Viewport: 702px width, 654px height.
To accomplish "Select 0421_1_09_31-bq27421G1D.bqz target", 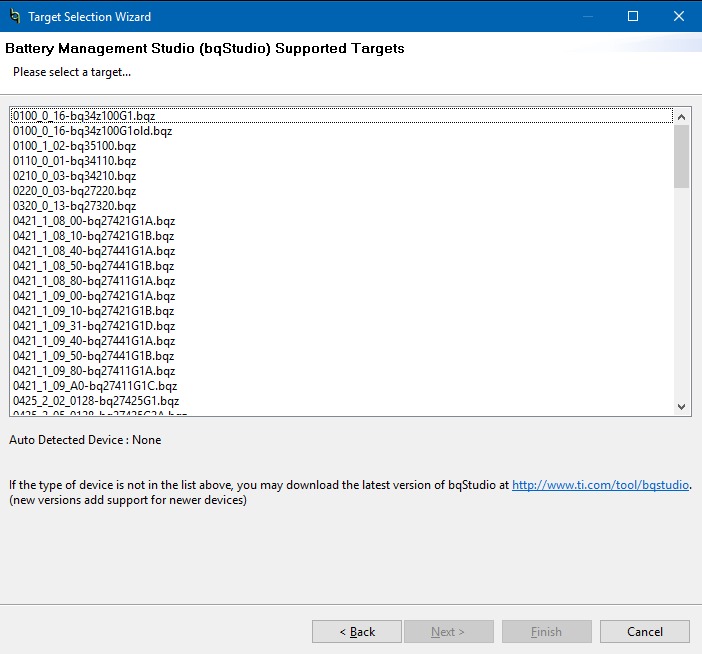I will click(x=342, y=326).
